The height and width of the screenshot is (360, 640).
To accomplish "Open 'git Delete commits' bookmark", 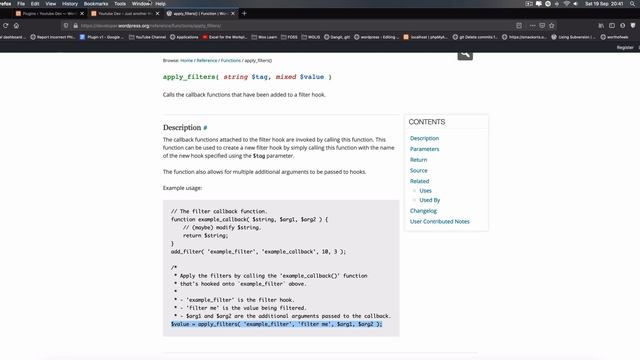I will [x=475, y=37].
